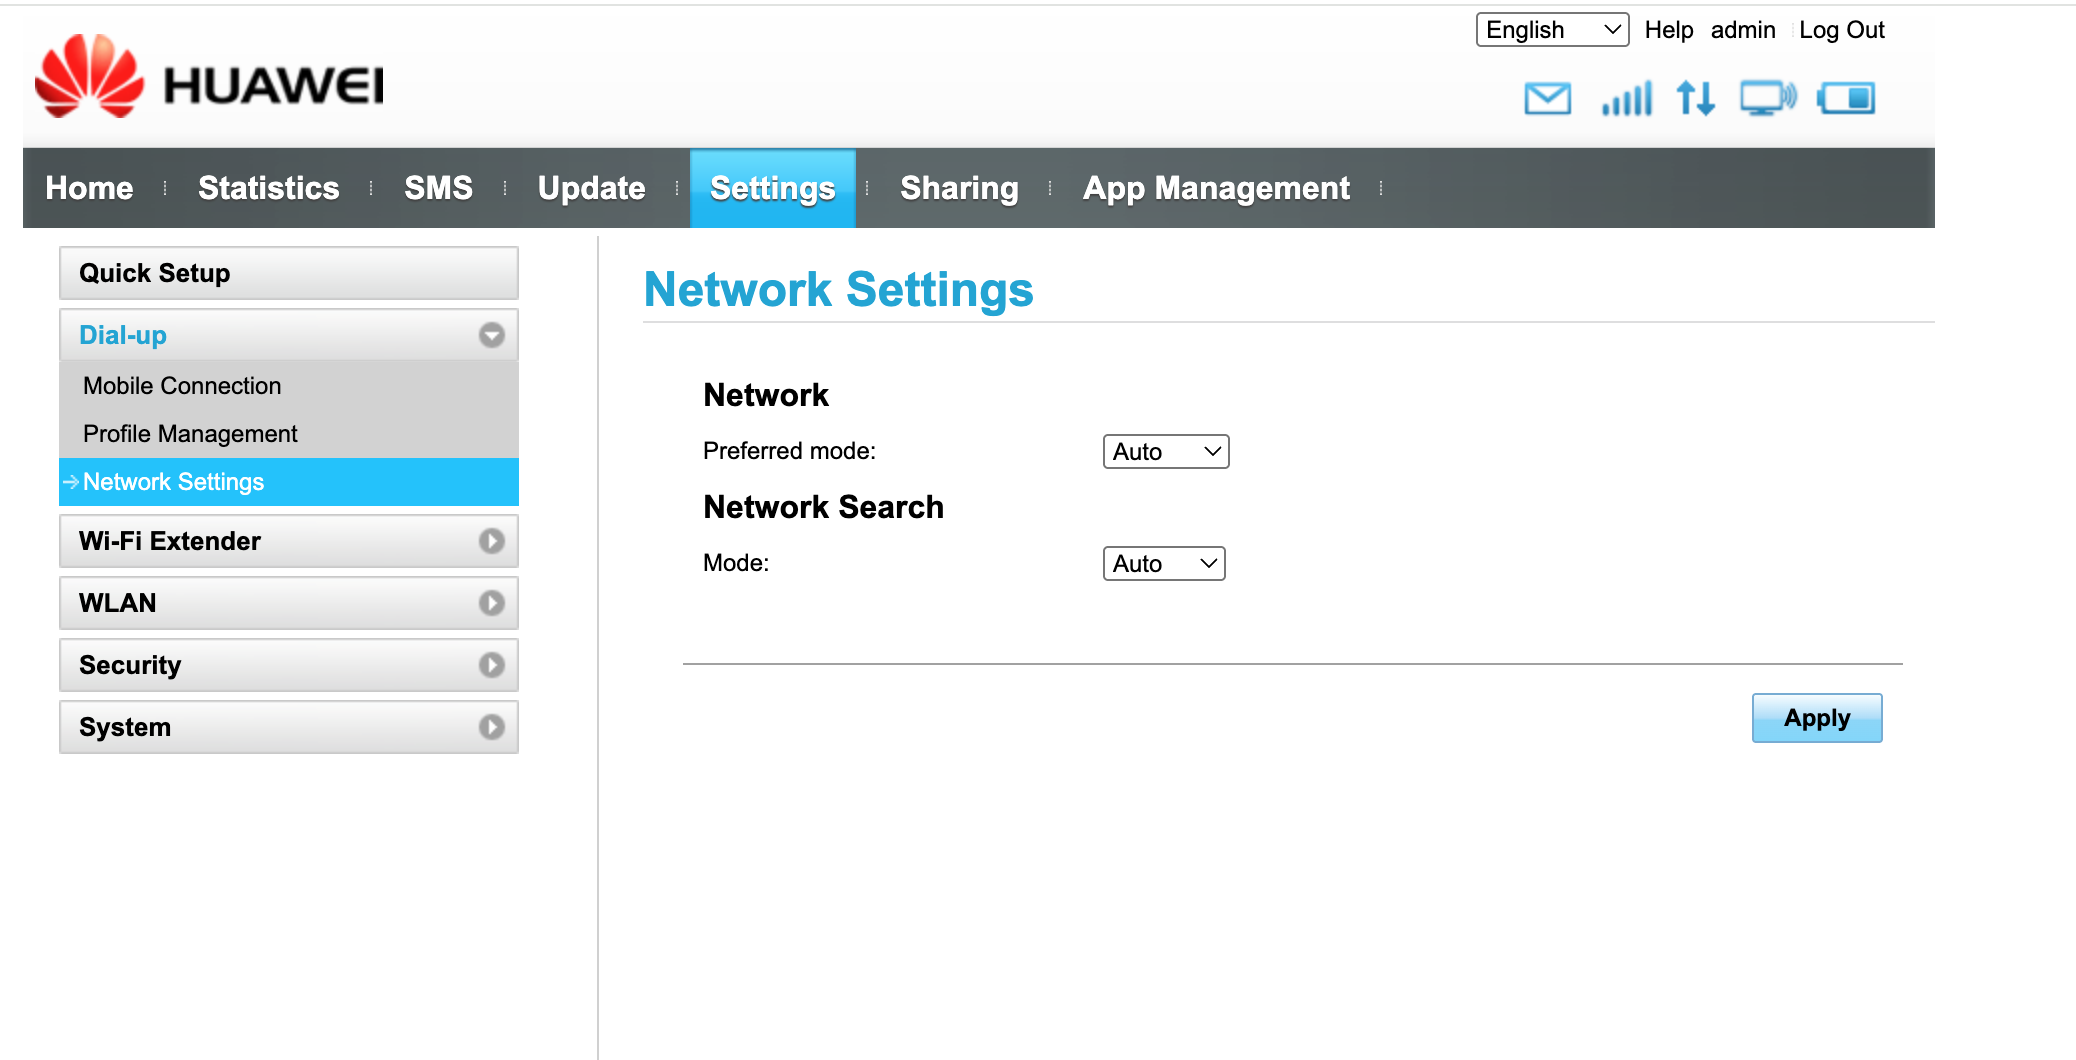Expand the Security section arrow
This screenshot has width=2076, height=1060.
(x=491, y=665)
